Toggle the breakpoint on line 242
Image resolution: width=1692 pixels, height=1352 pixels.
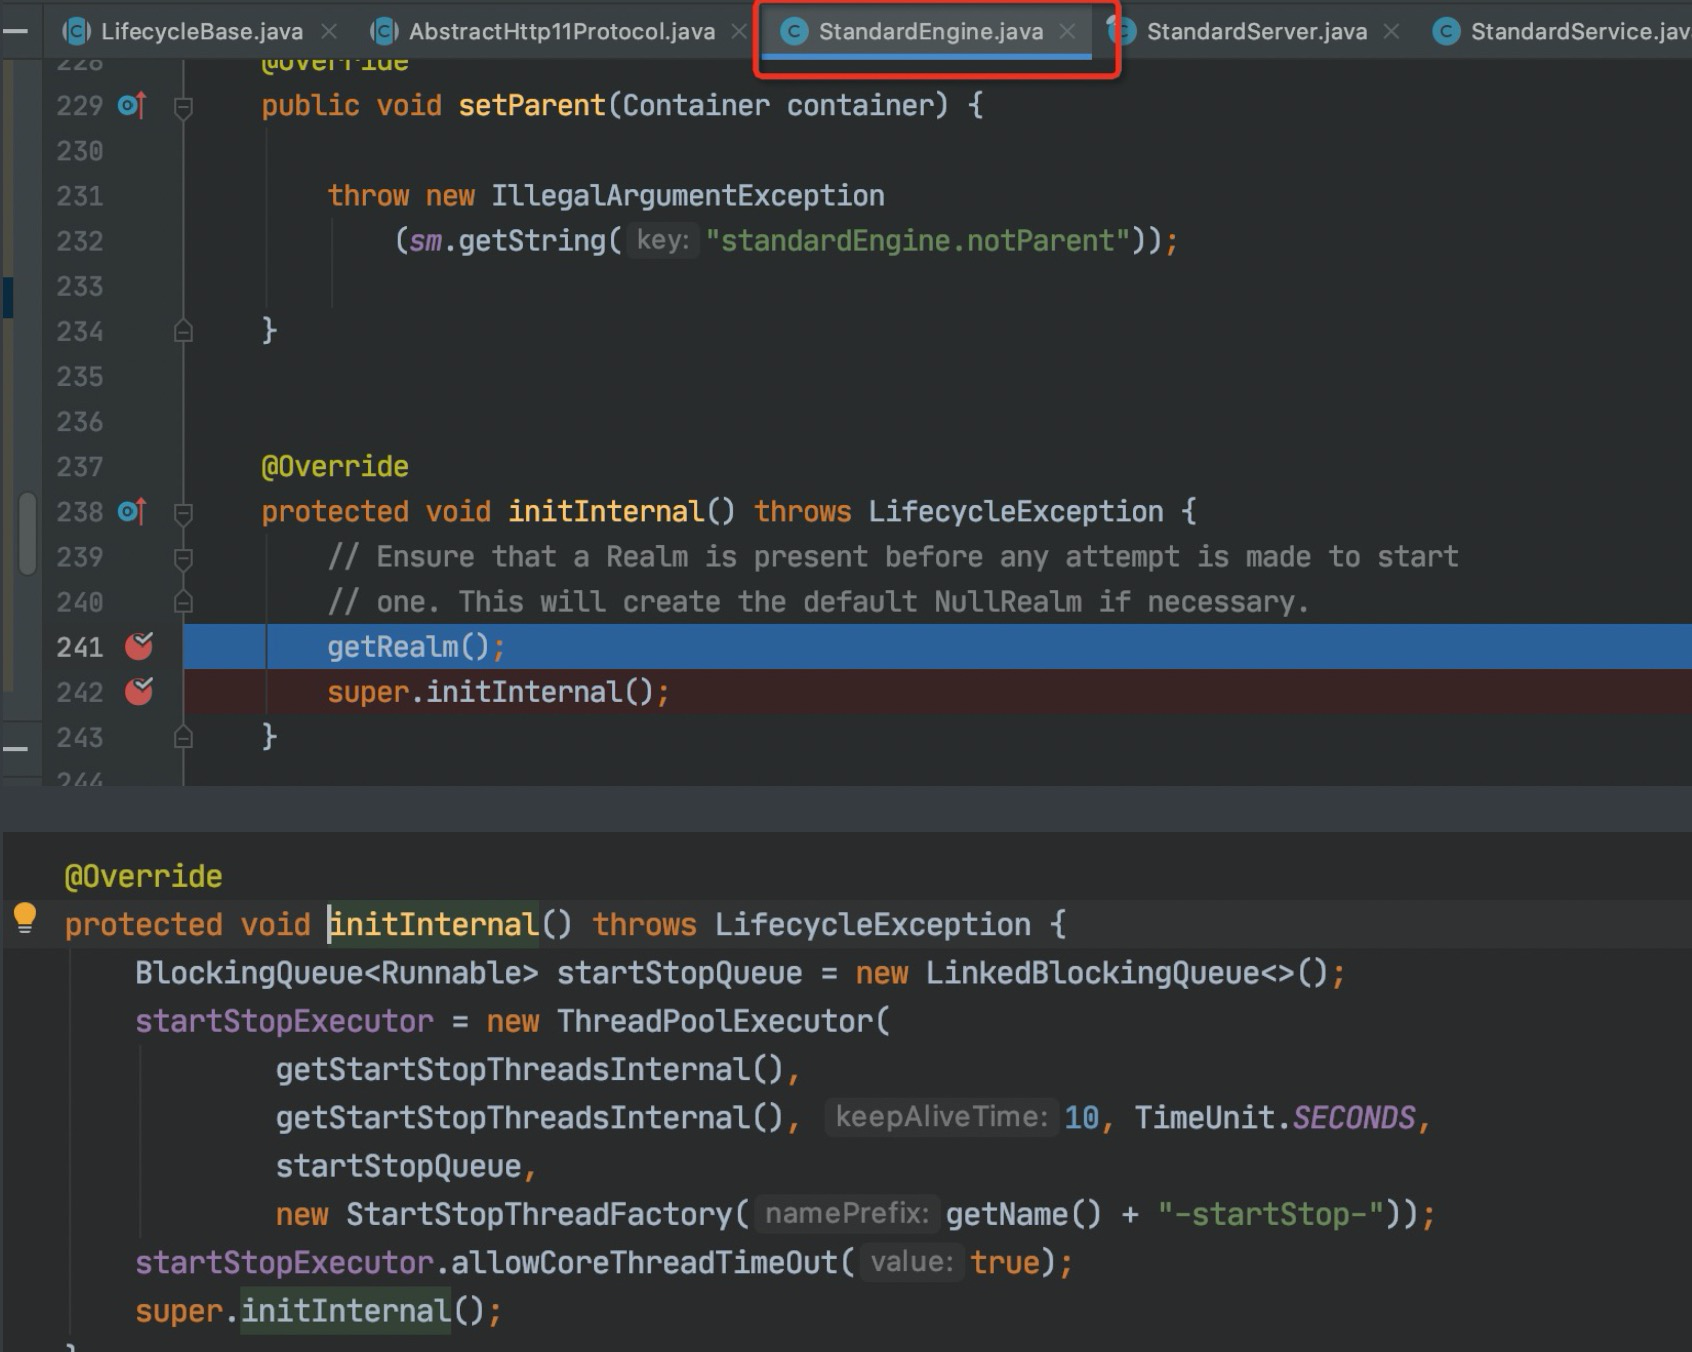[x=139, y=692]
